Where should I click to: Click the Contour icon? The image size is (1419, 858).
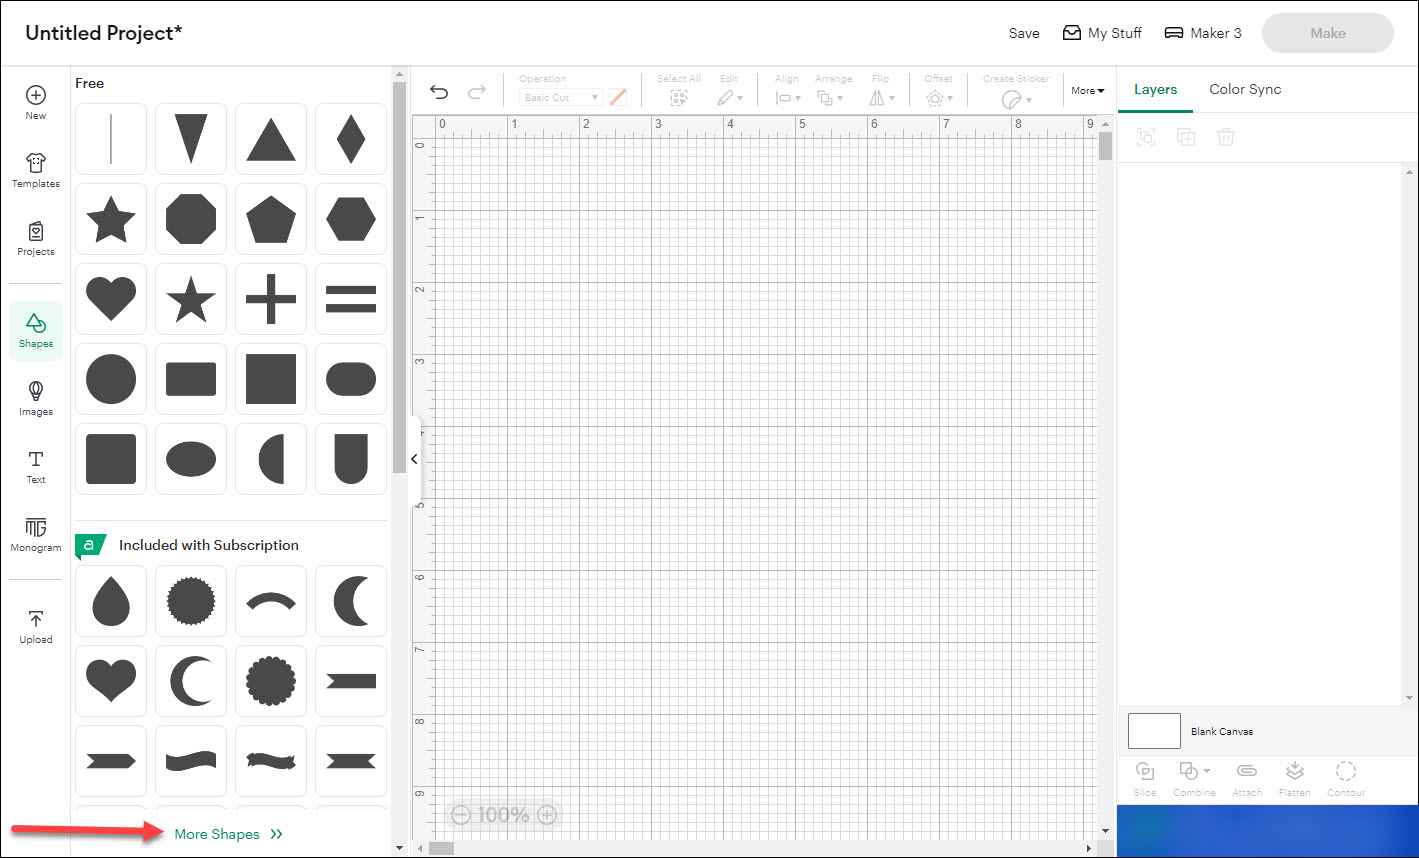(1345, 778)
